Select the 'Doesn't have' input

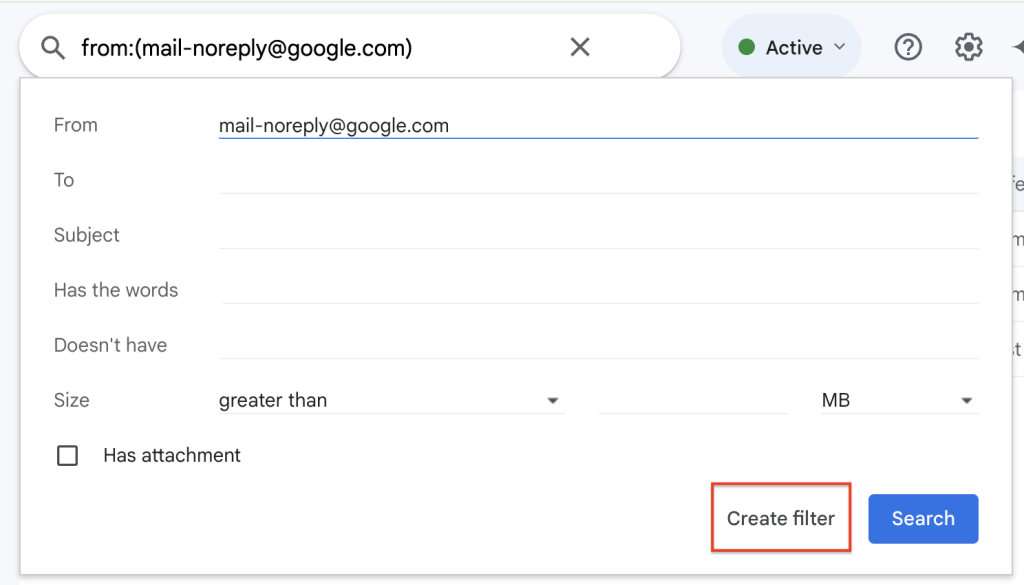[x=597, y=345]
